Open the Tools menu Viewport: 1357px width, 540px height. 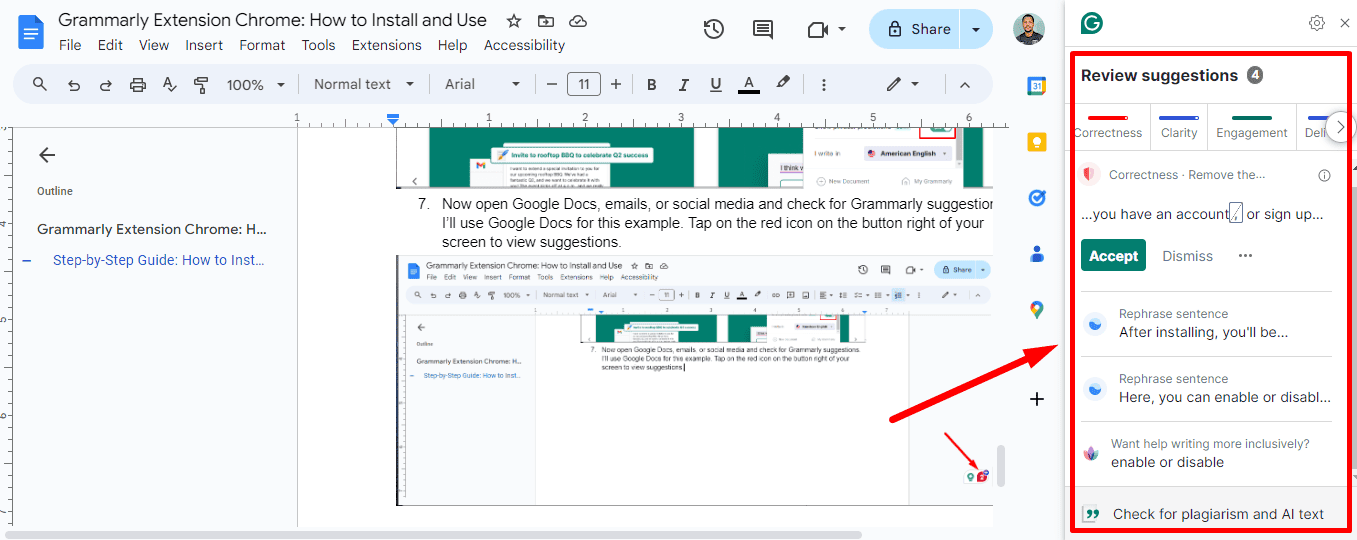[x=318, y=45]
